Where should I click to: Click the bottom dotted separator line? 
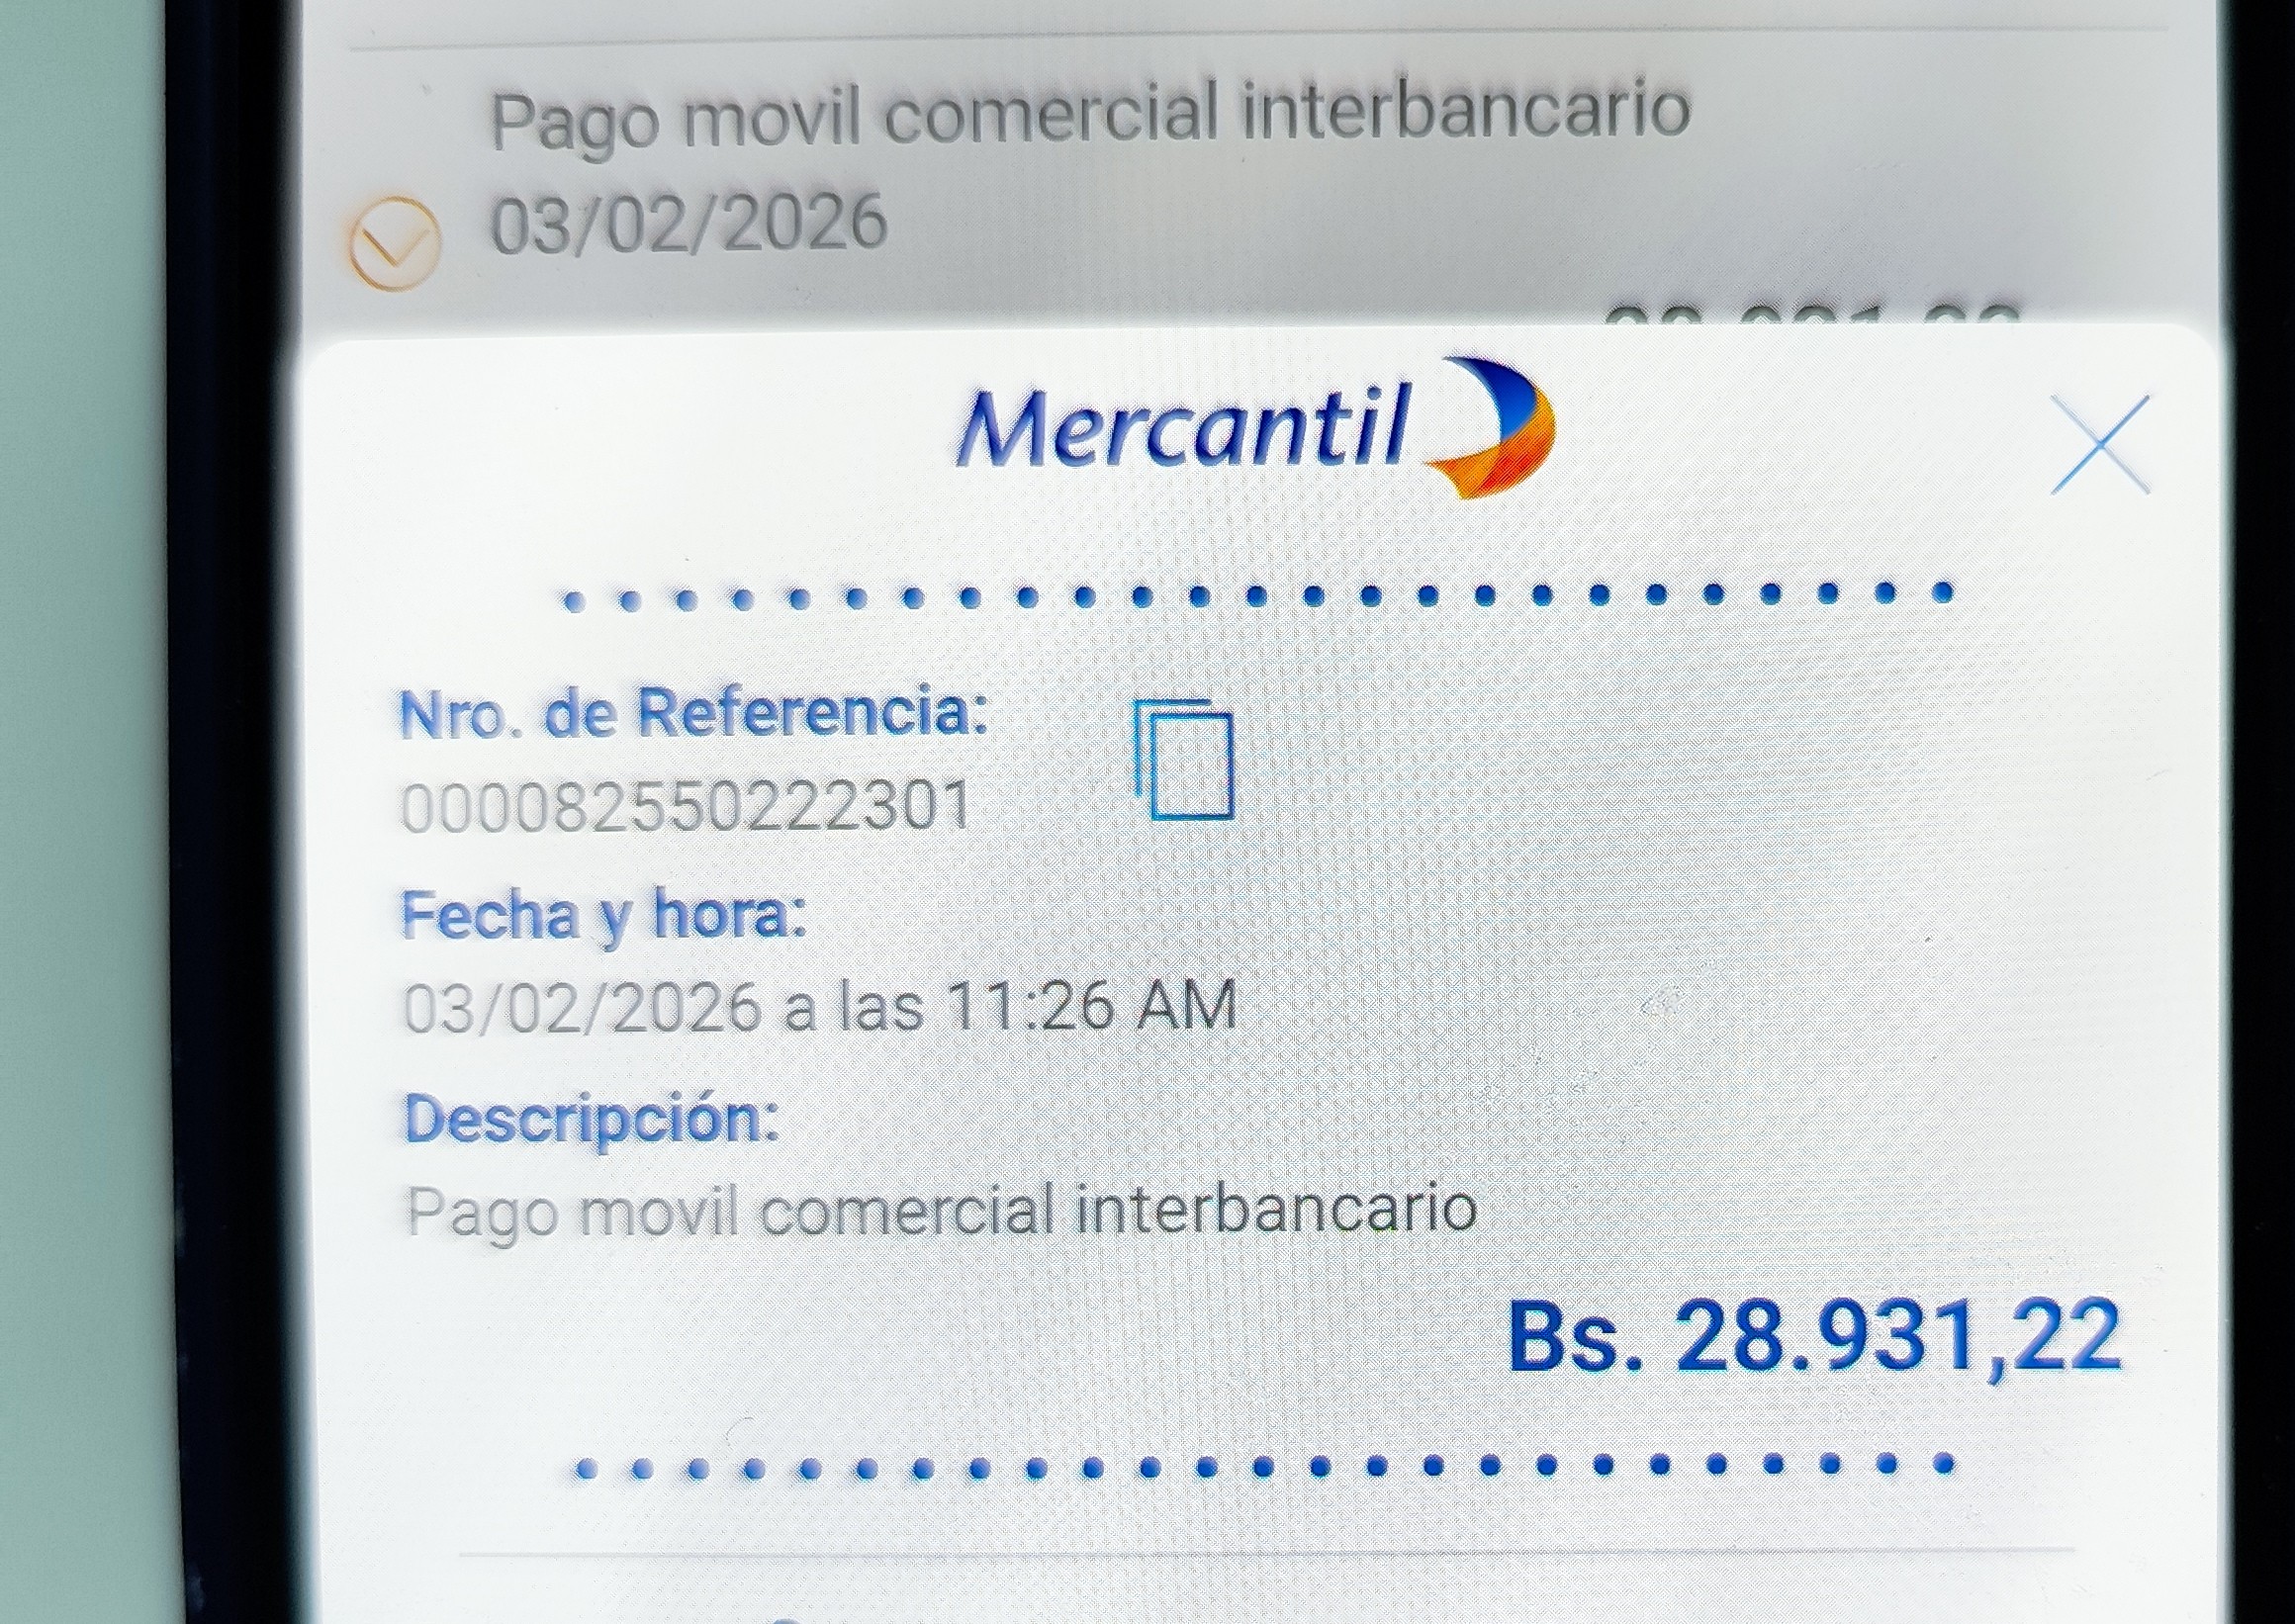[1264, 1467]
